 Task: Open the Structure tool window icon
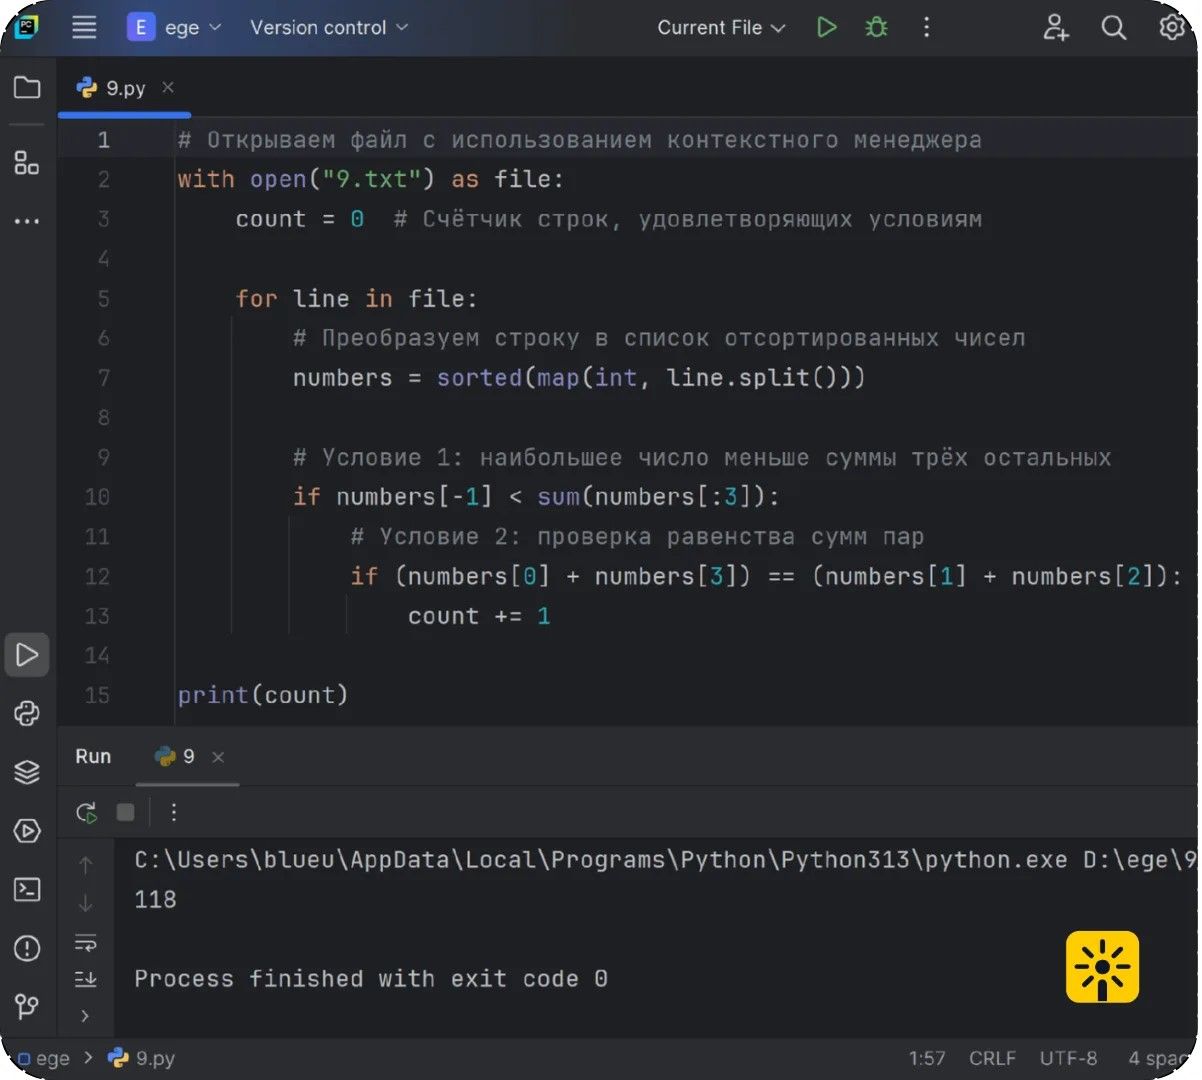click(x=27, y=163)
